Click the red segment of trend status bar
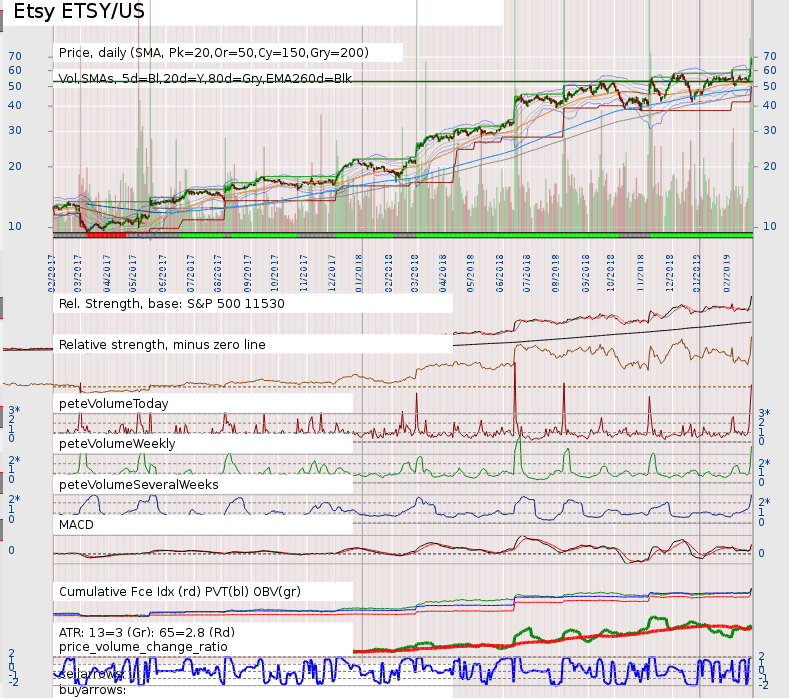The width and height of the screenshot is (789, 698). coord(106,235)
